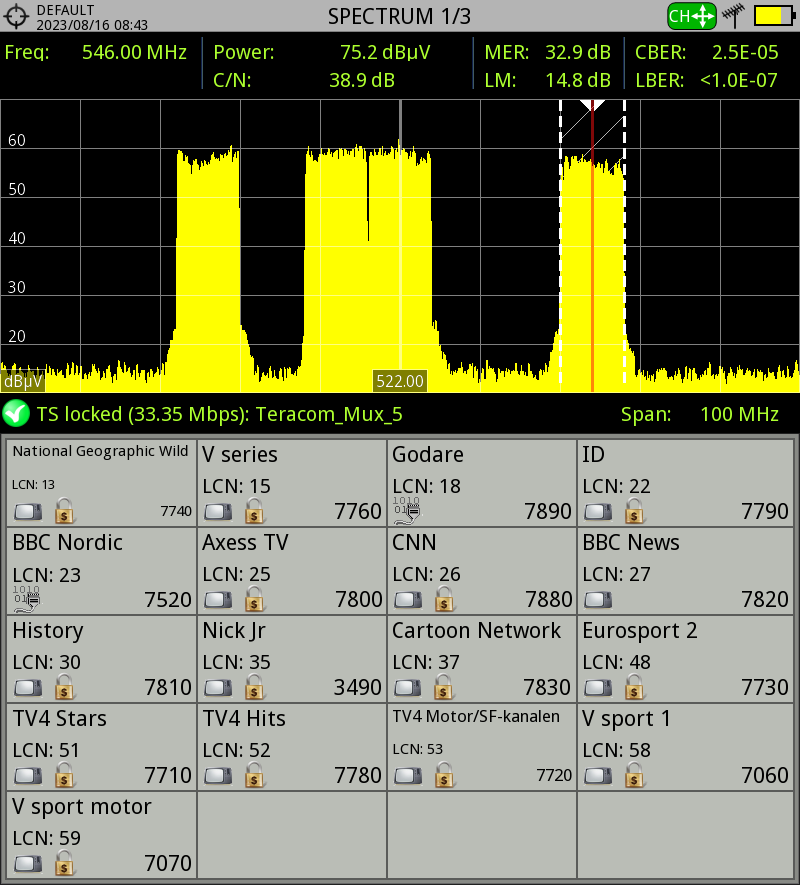Click the padlock icon in the CNN cell
800x885 pixels.
(x=444, y=598)
